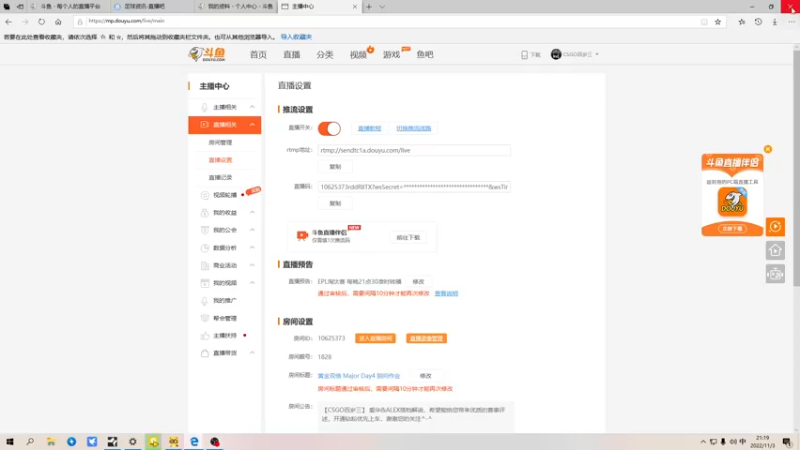This screenshot has width=800, height=450.
Task: Open the account dropdown arrow beside username
Action: click(x=597, y=54)
